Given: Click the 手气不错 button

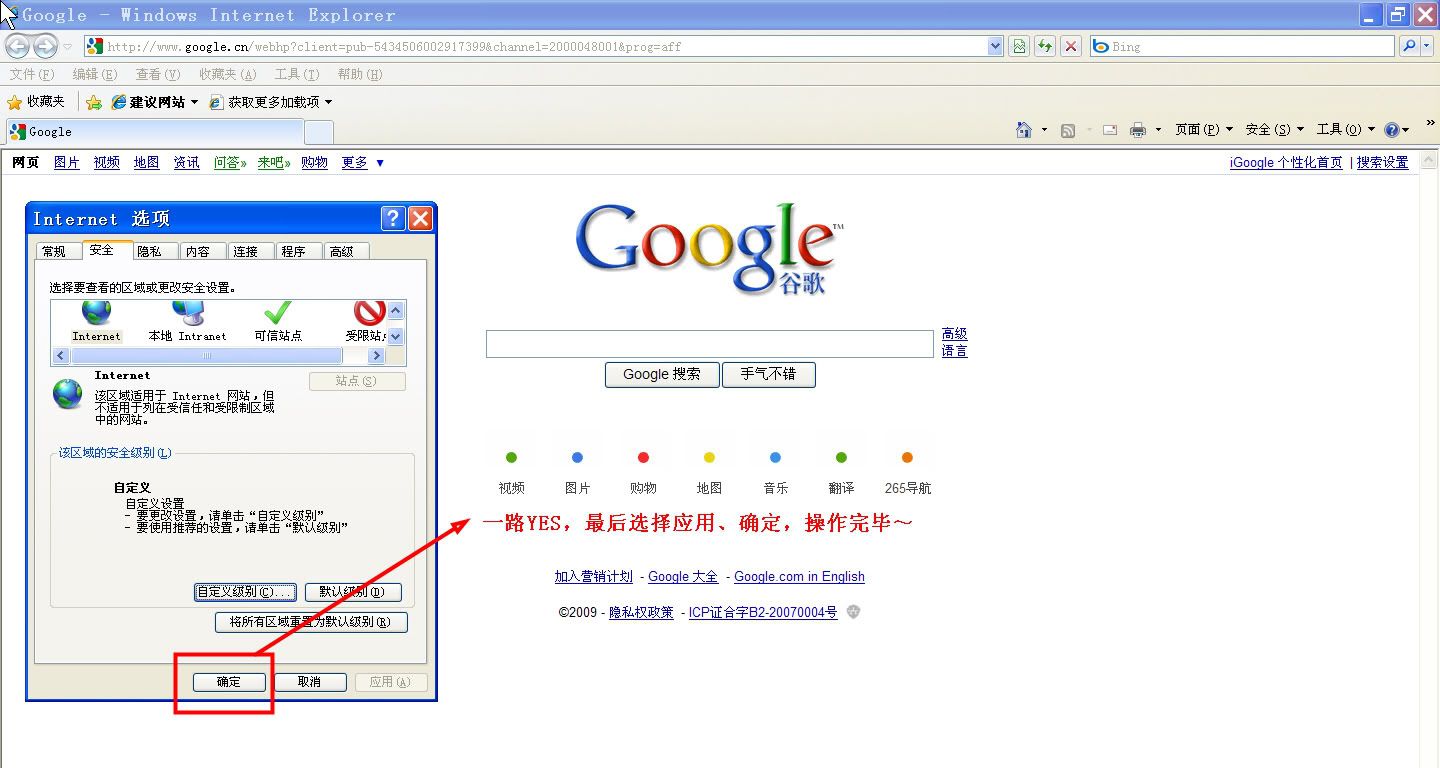Looking at the screenshot, I should [x=768, y=375].
